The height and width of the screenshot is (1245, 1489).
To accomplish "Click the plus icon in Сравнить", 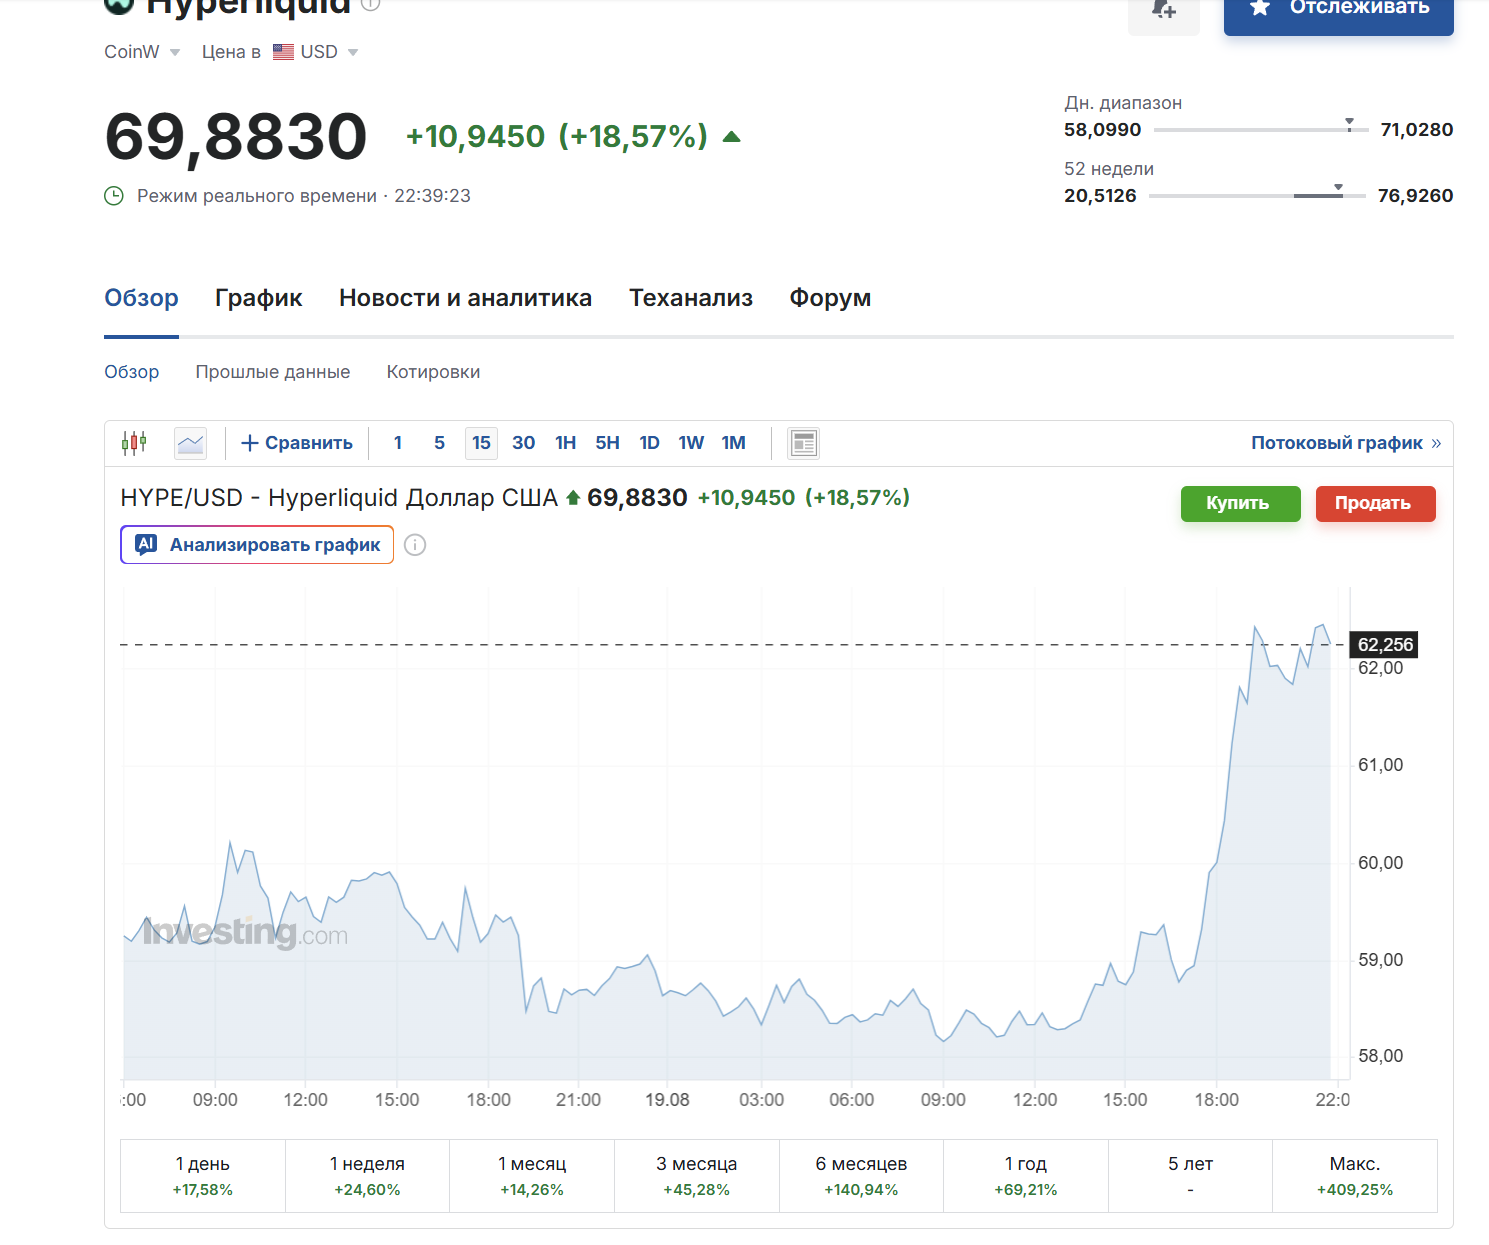I will click(x=250, y=443).
